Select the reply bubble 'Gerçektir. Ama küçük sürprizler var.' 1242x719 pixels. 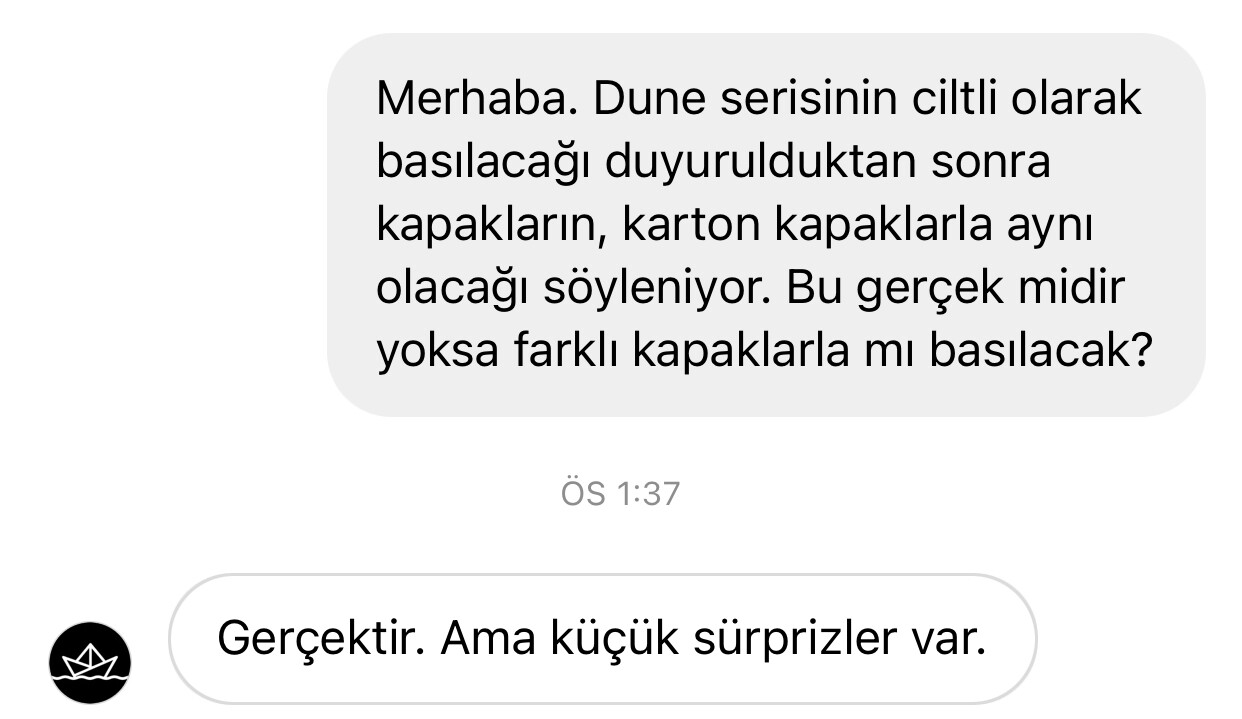point(602,639)
